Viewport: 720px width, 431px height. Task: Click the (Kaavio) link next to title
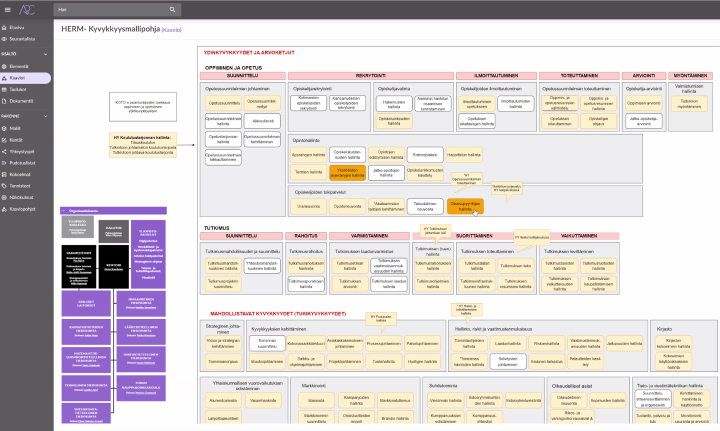(x=171, y=31)
